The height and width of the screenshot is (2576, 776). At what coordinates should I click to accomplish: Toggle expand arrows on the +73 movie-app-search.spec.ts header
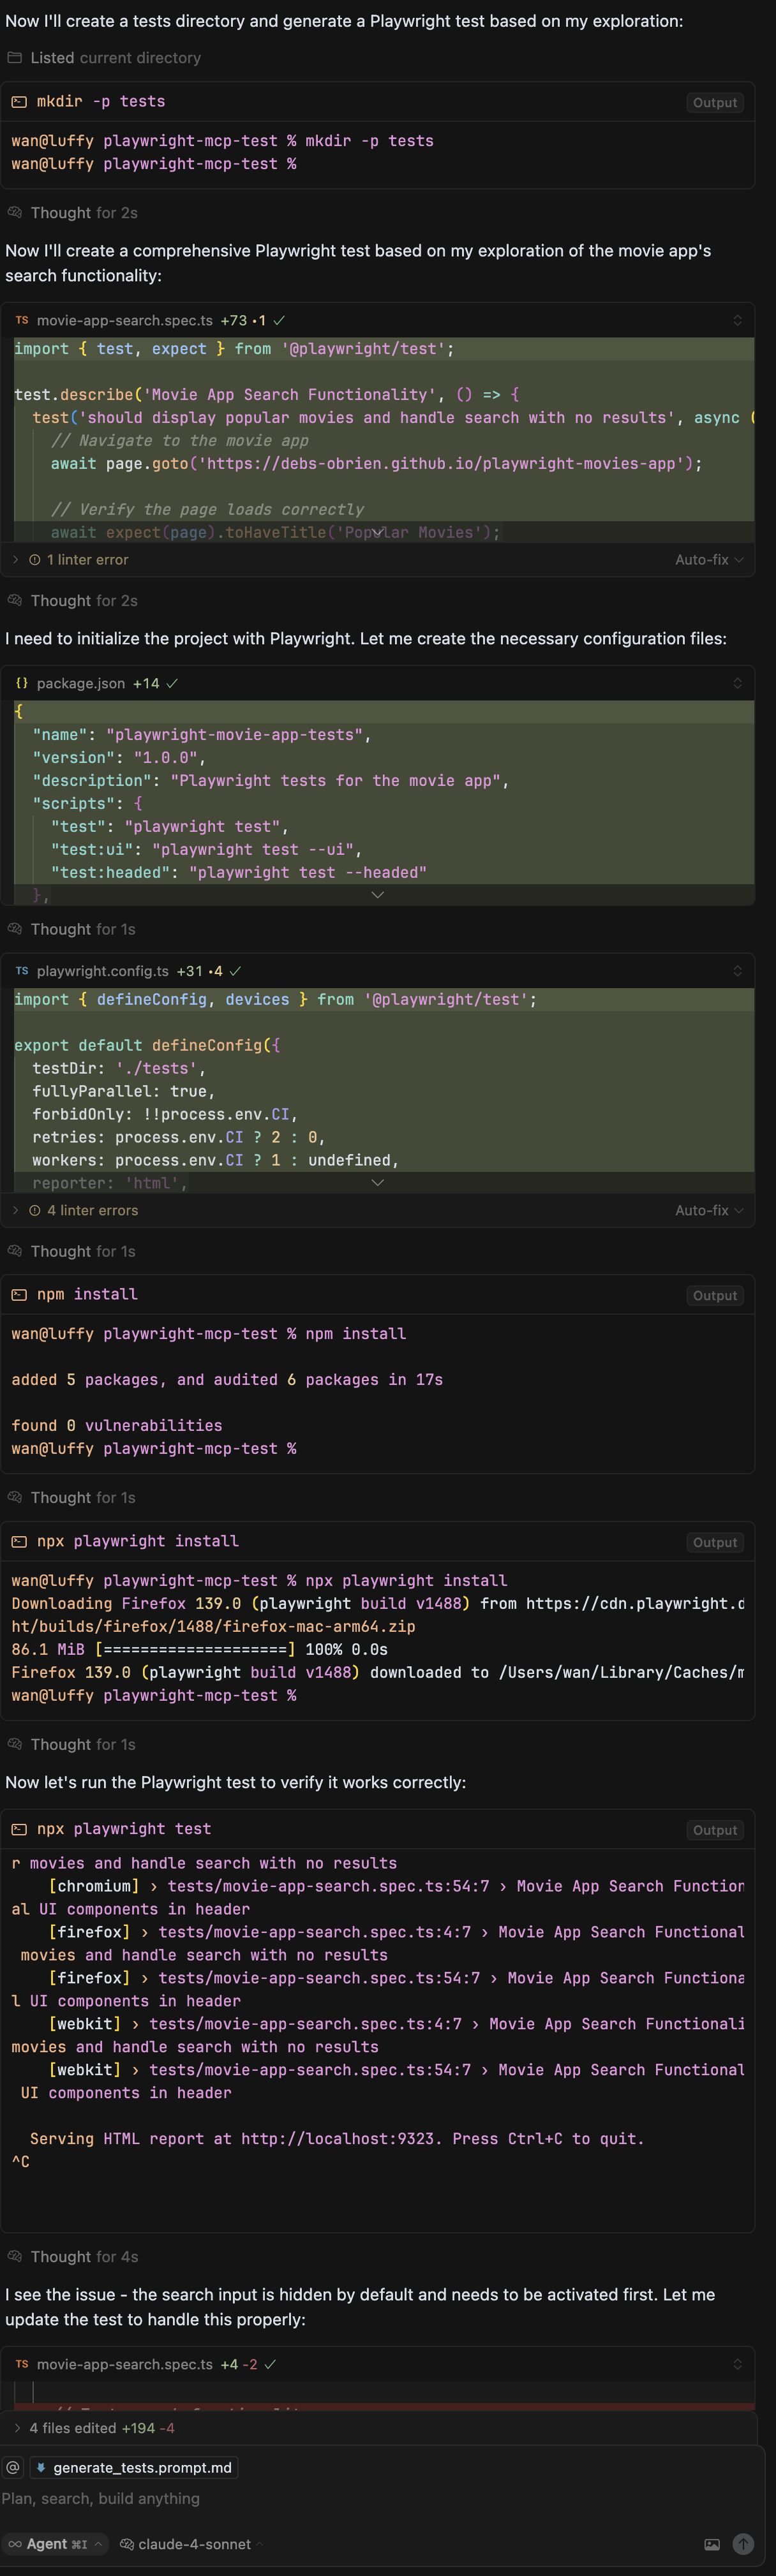pyautogui.click(x=737, y=320)
